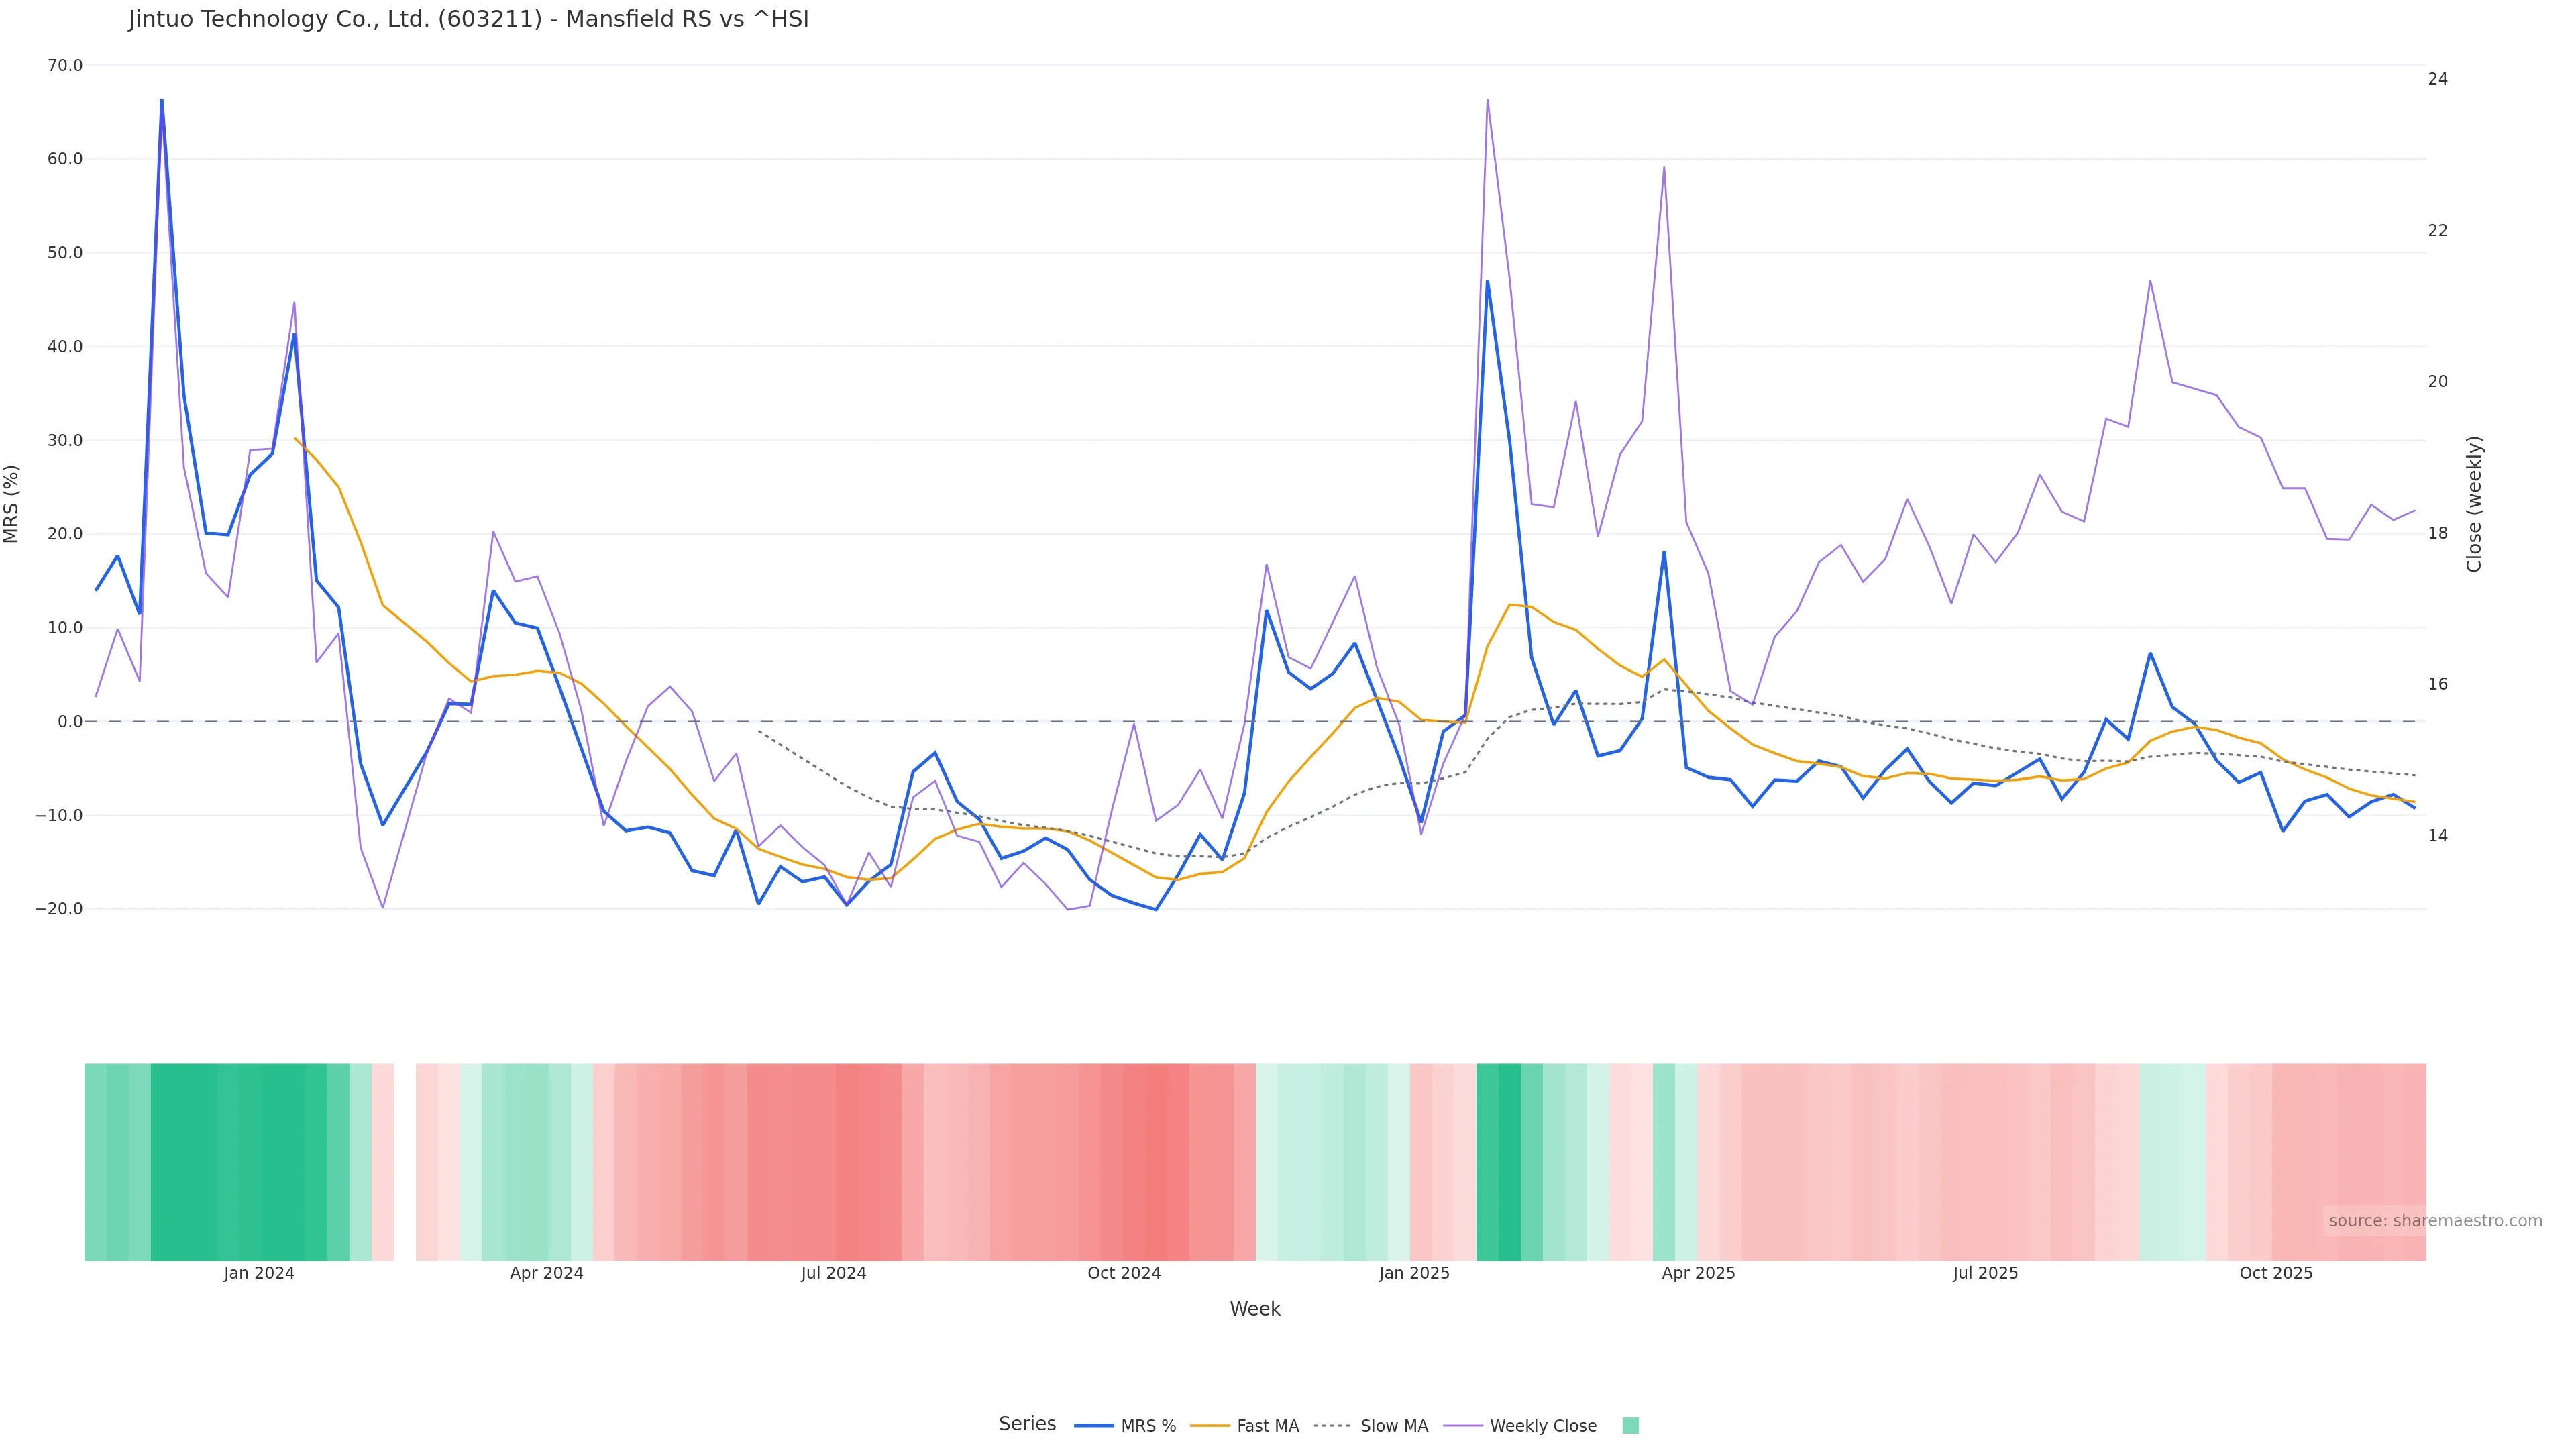Click the purple Weekly Close legend line icon

click(1463, 1425)
